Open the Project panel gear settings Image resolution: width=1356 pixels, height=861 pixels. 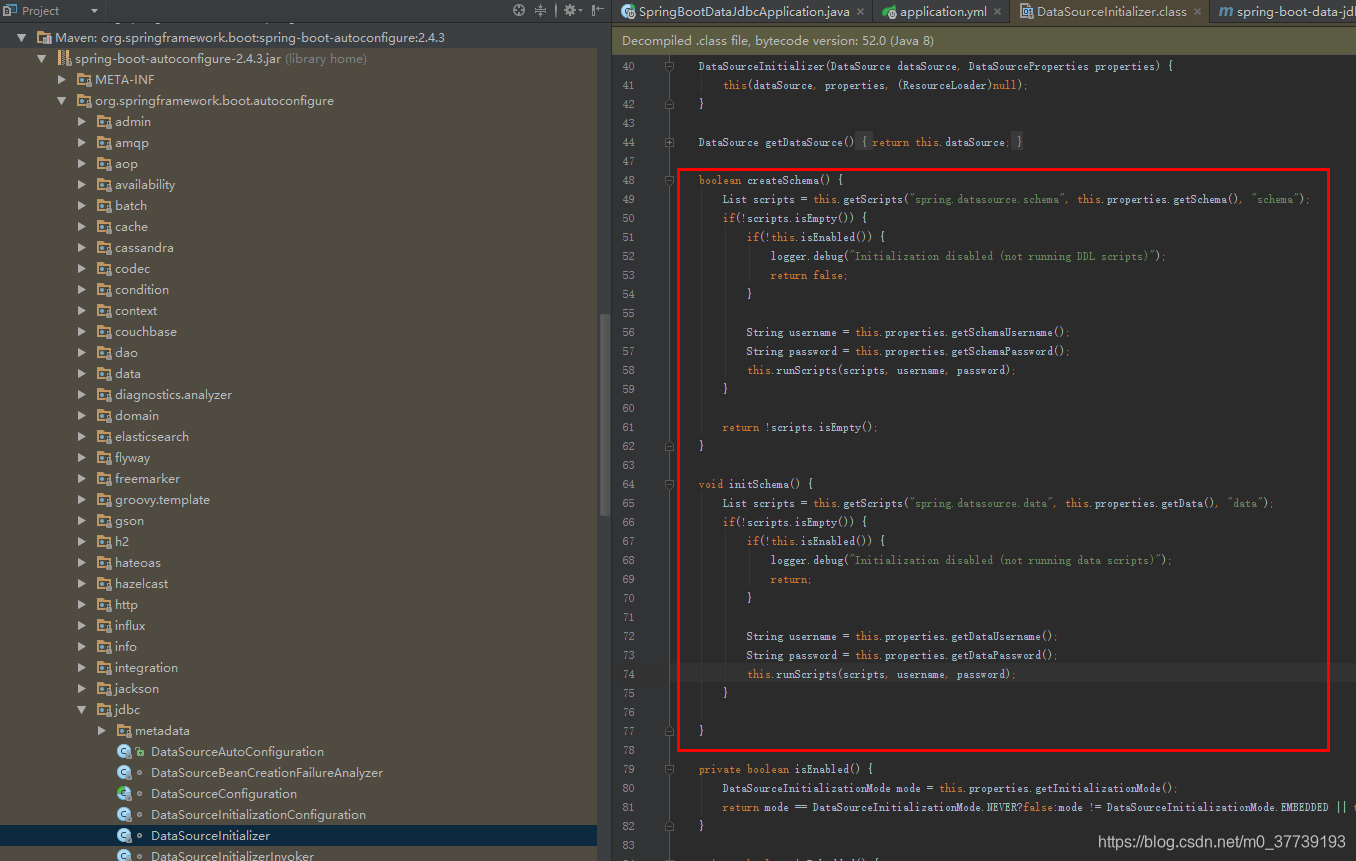click(571, 10)
